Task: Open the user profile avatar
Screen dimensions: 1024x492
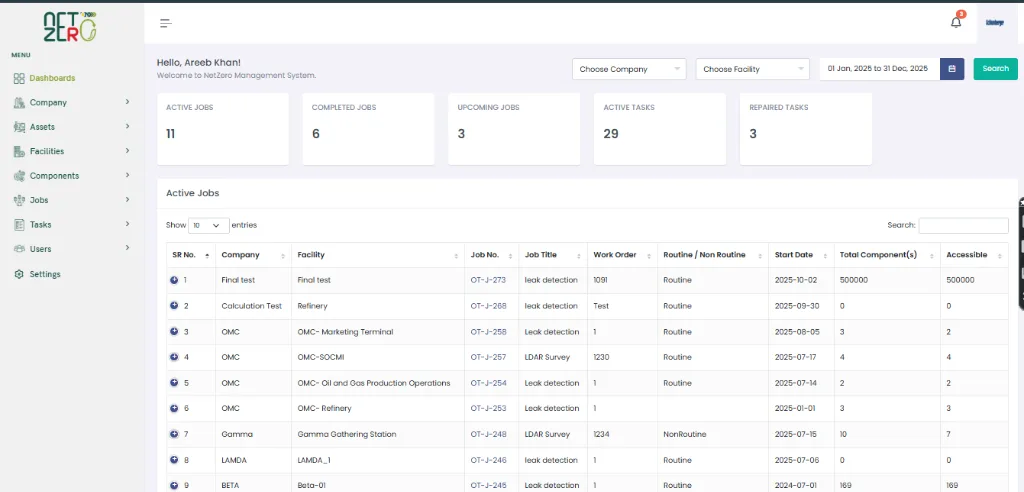Action: tap(994, 23)
